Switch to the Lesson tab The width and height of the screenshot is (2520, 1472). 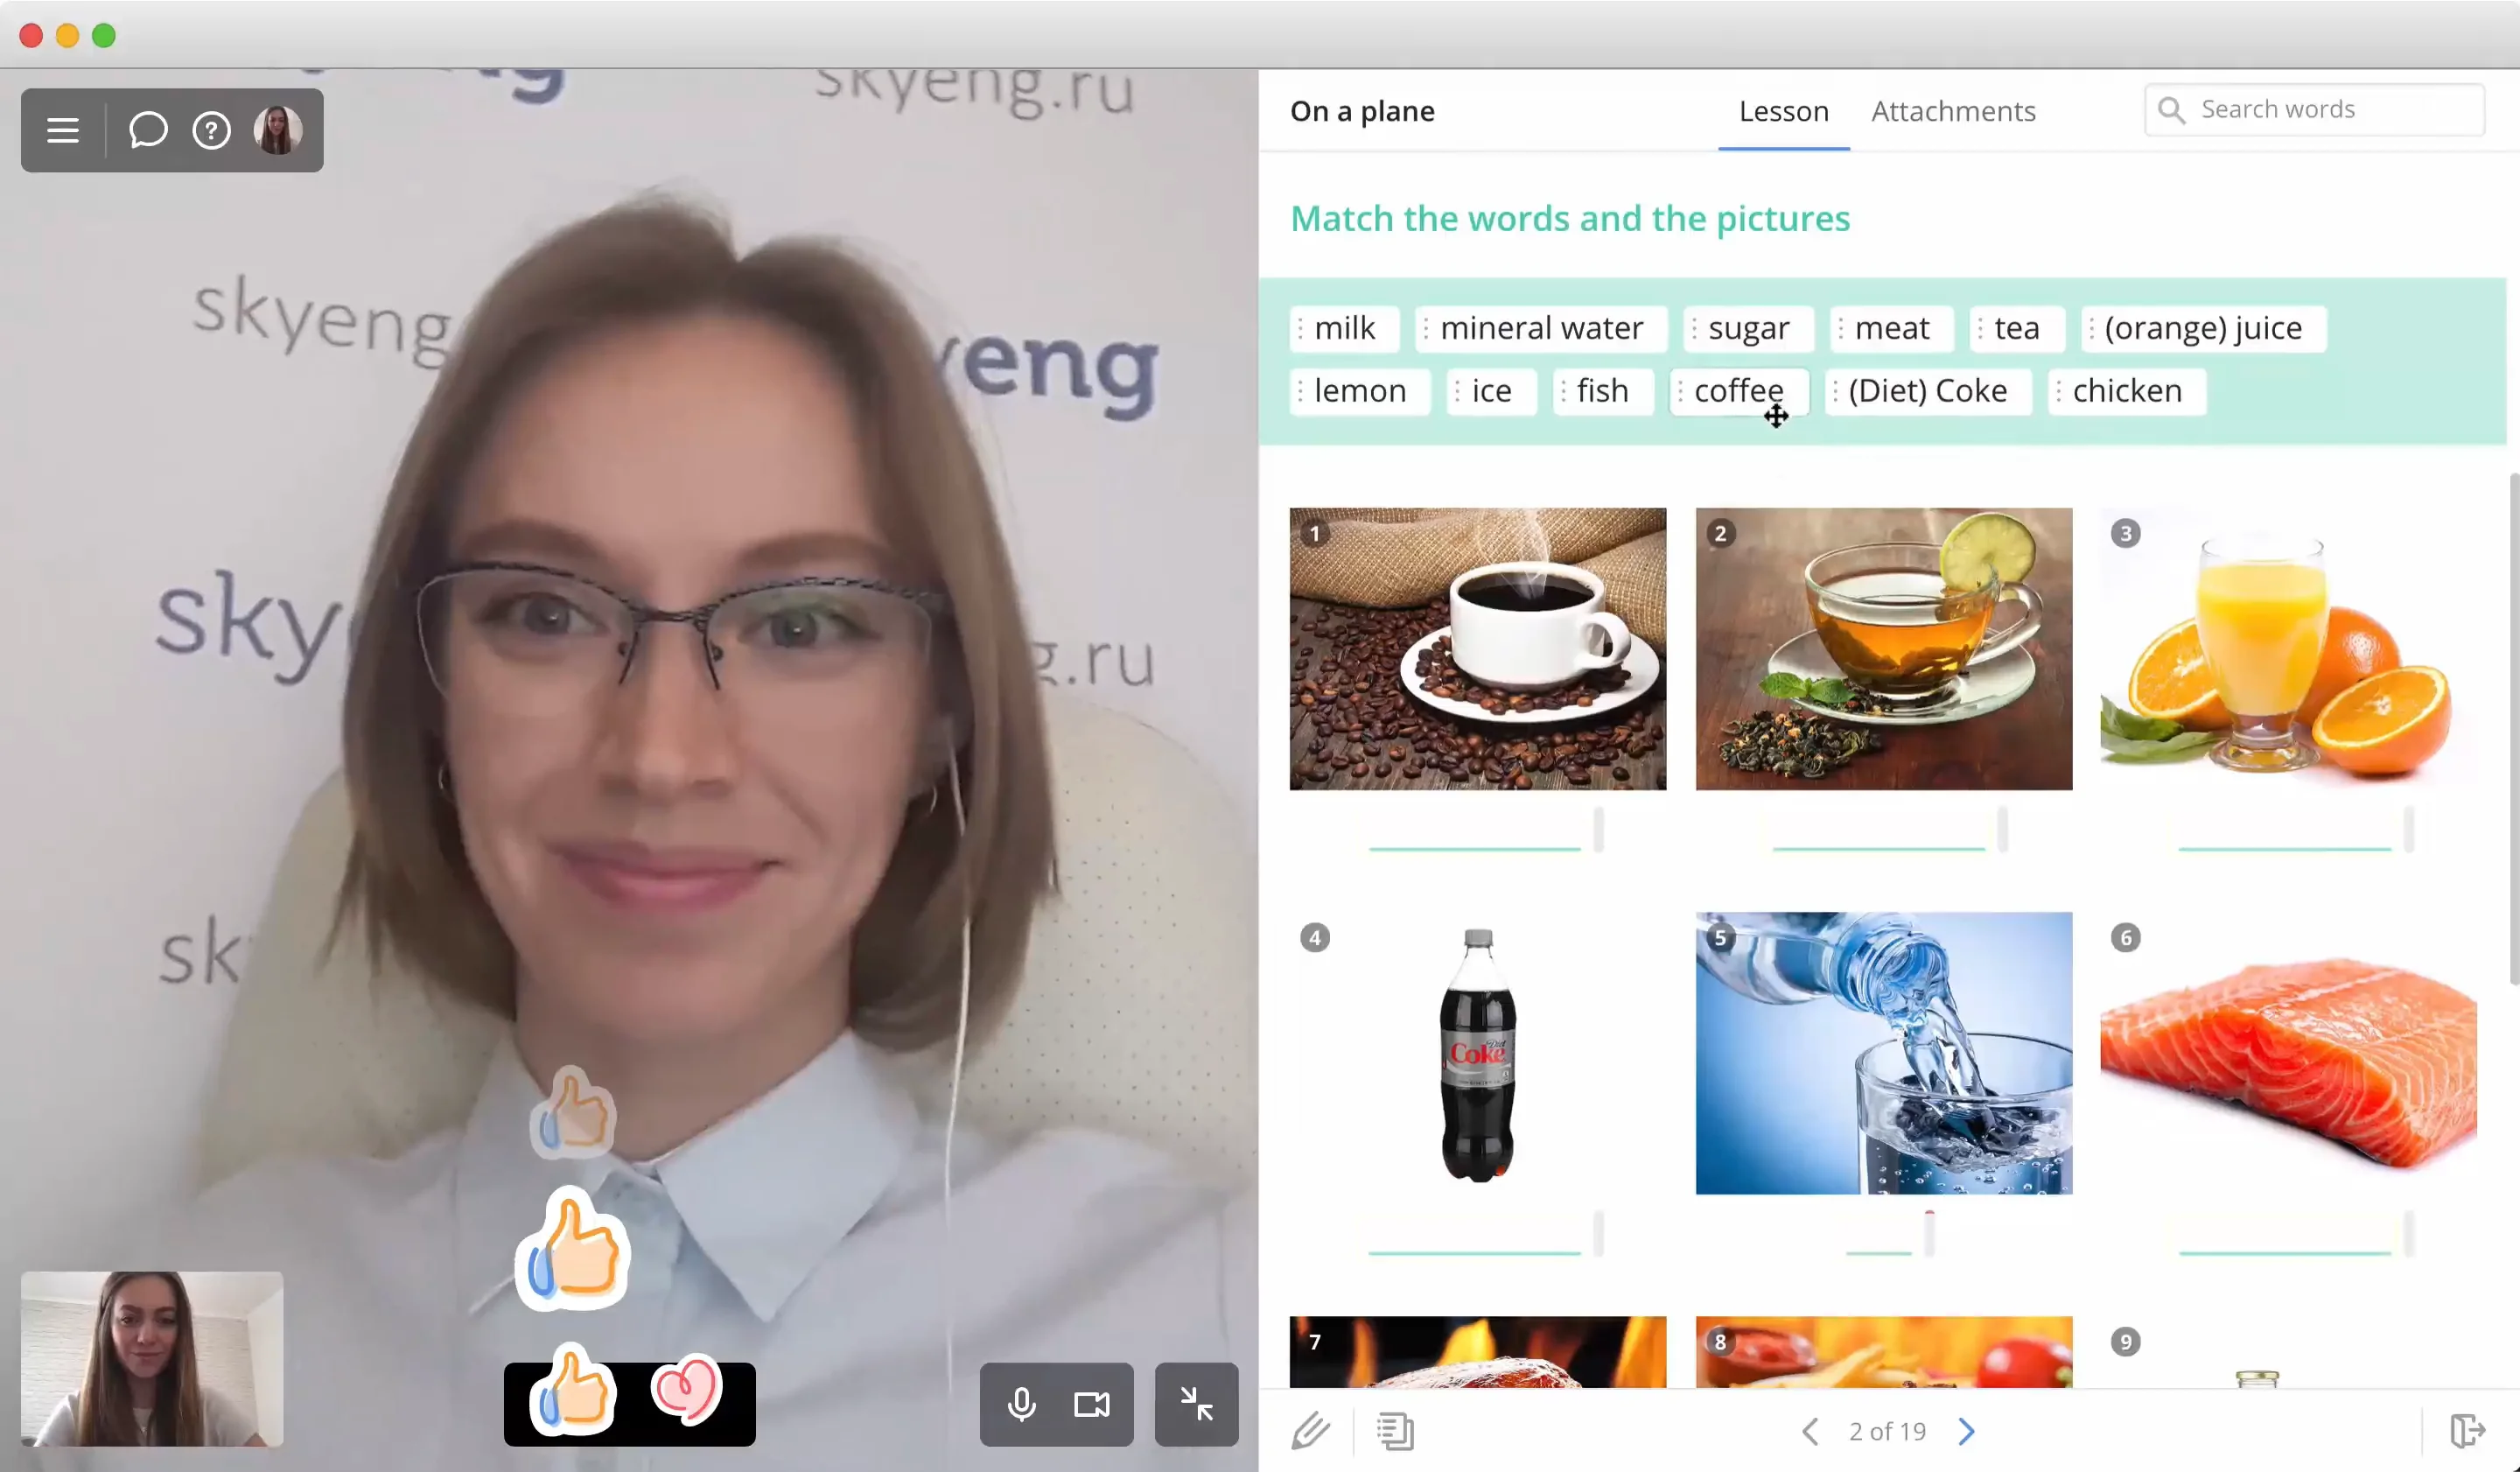[1782, 110]
